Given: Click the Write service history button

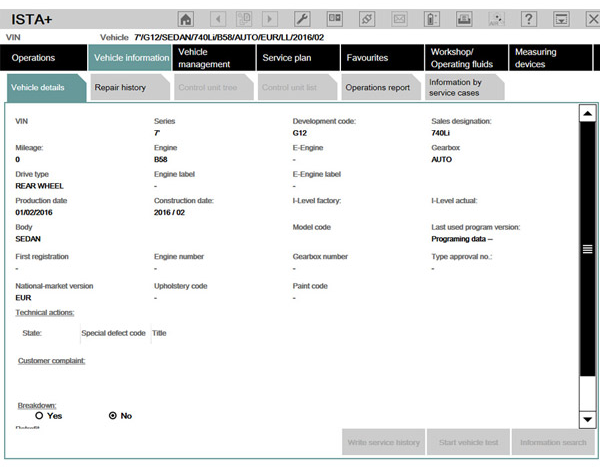Looking at the screenshot, I should point(383,442).
